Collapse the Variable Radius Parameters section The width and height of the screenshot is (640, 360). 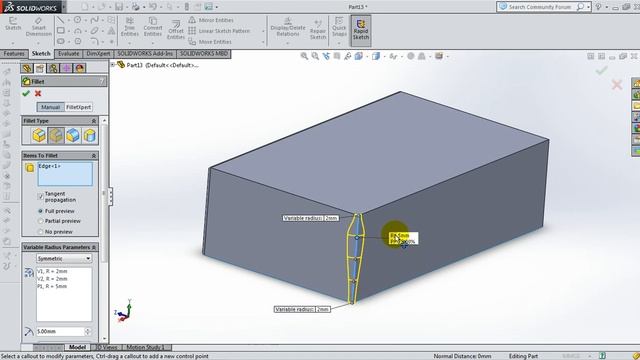point(93,247)
